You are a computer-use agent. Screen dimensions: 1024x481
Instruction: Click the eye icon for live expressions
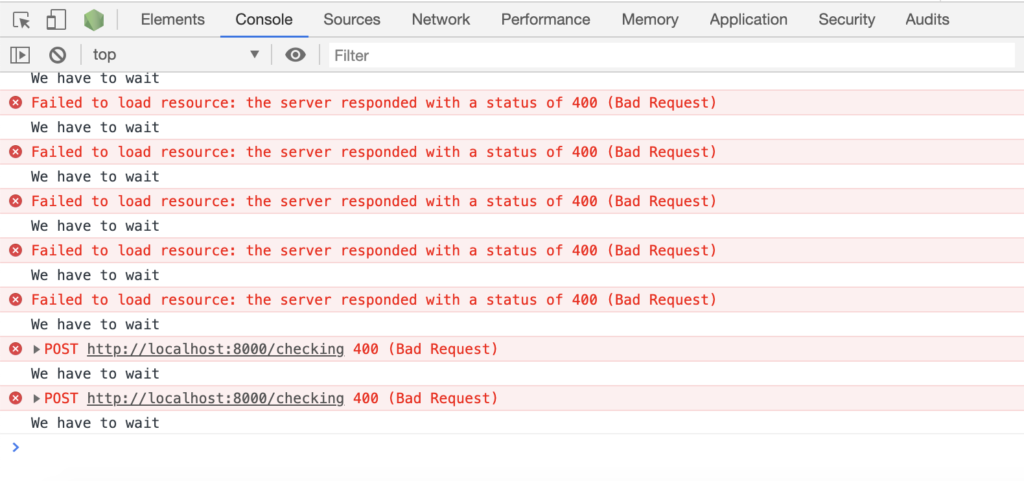point(295,55)
